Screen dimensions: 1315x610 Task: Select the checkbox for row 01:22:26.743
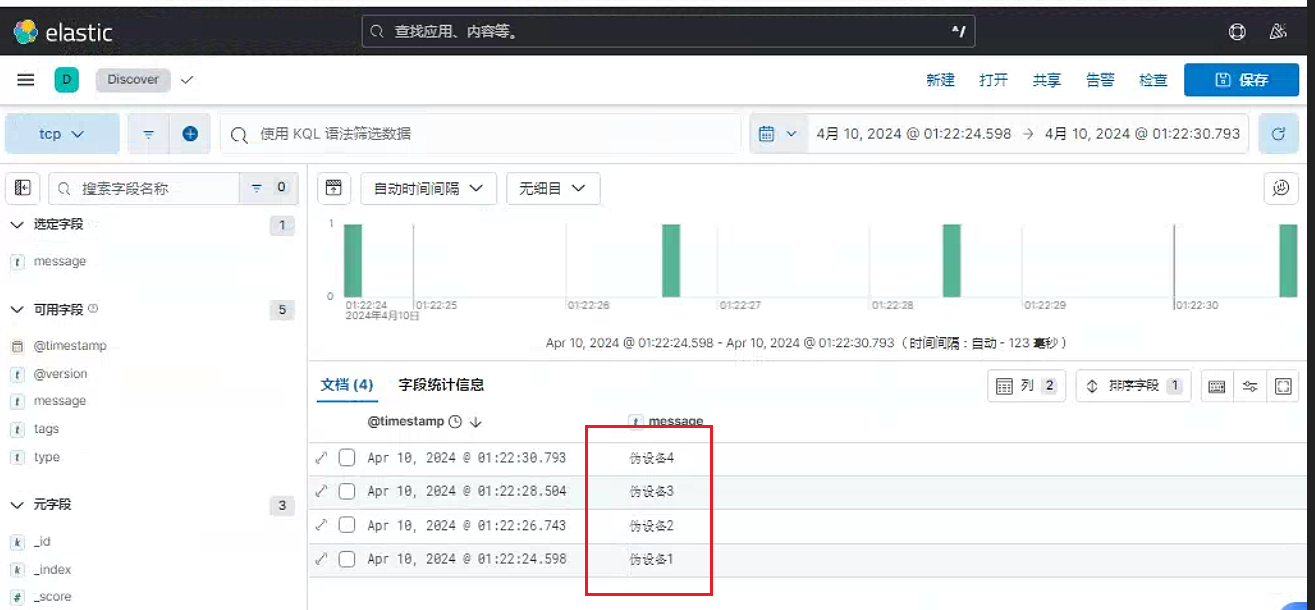click(x=347, y=525)
